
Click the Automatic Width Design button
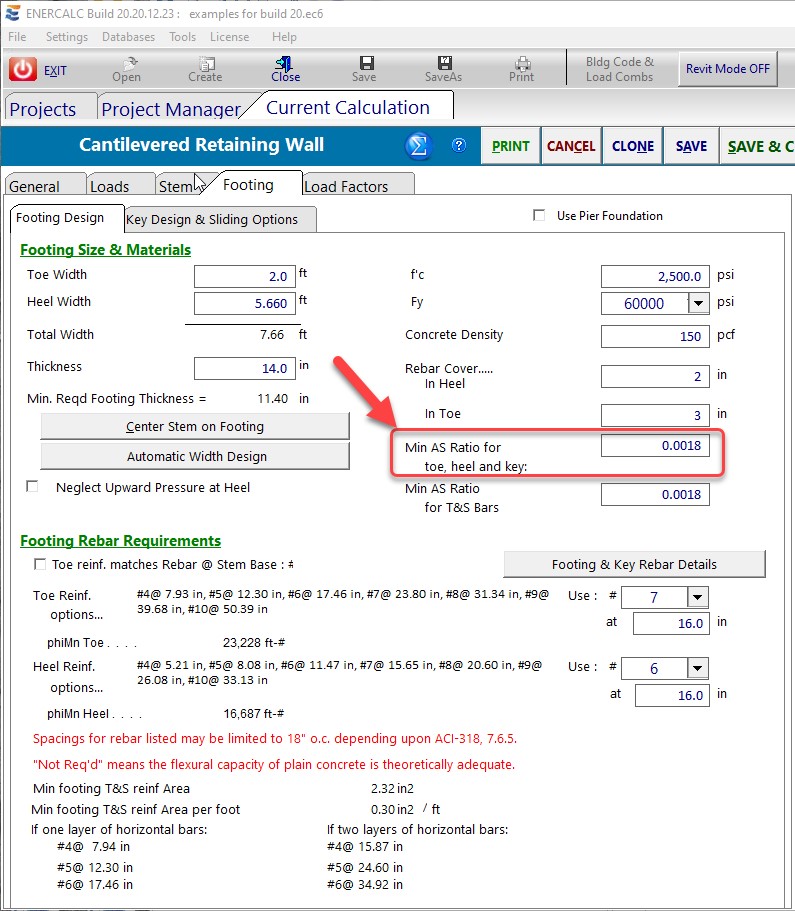point(195,456)
